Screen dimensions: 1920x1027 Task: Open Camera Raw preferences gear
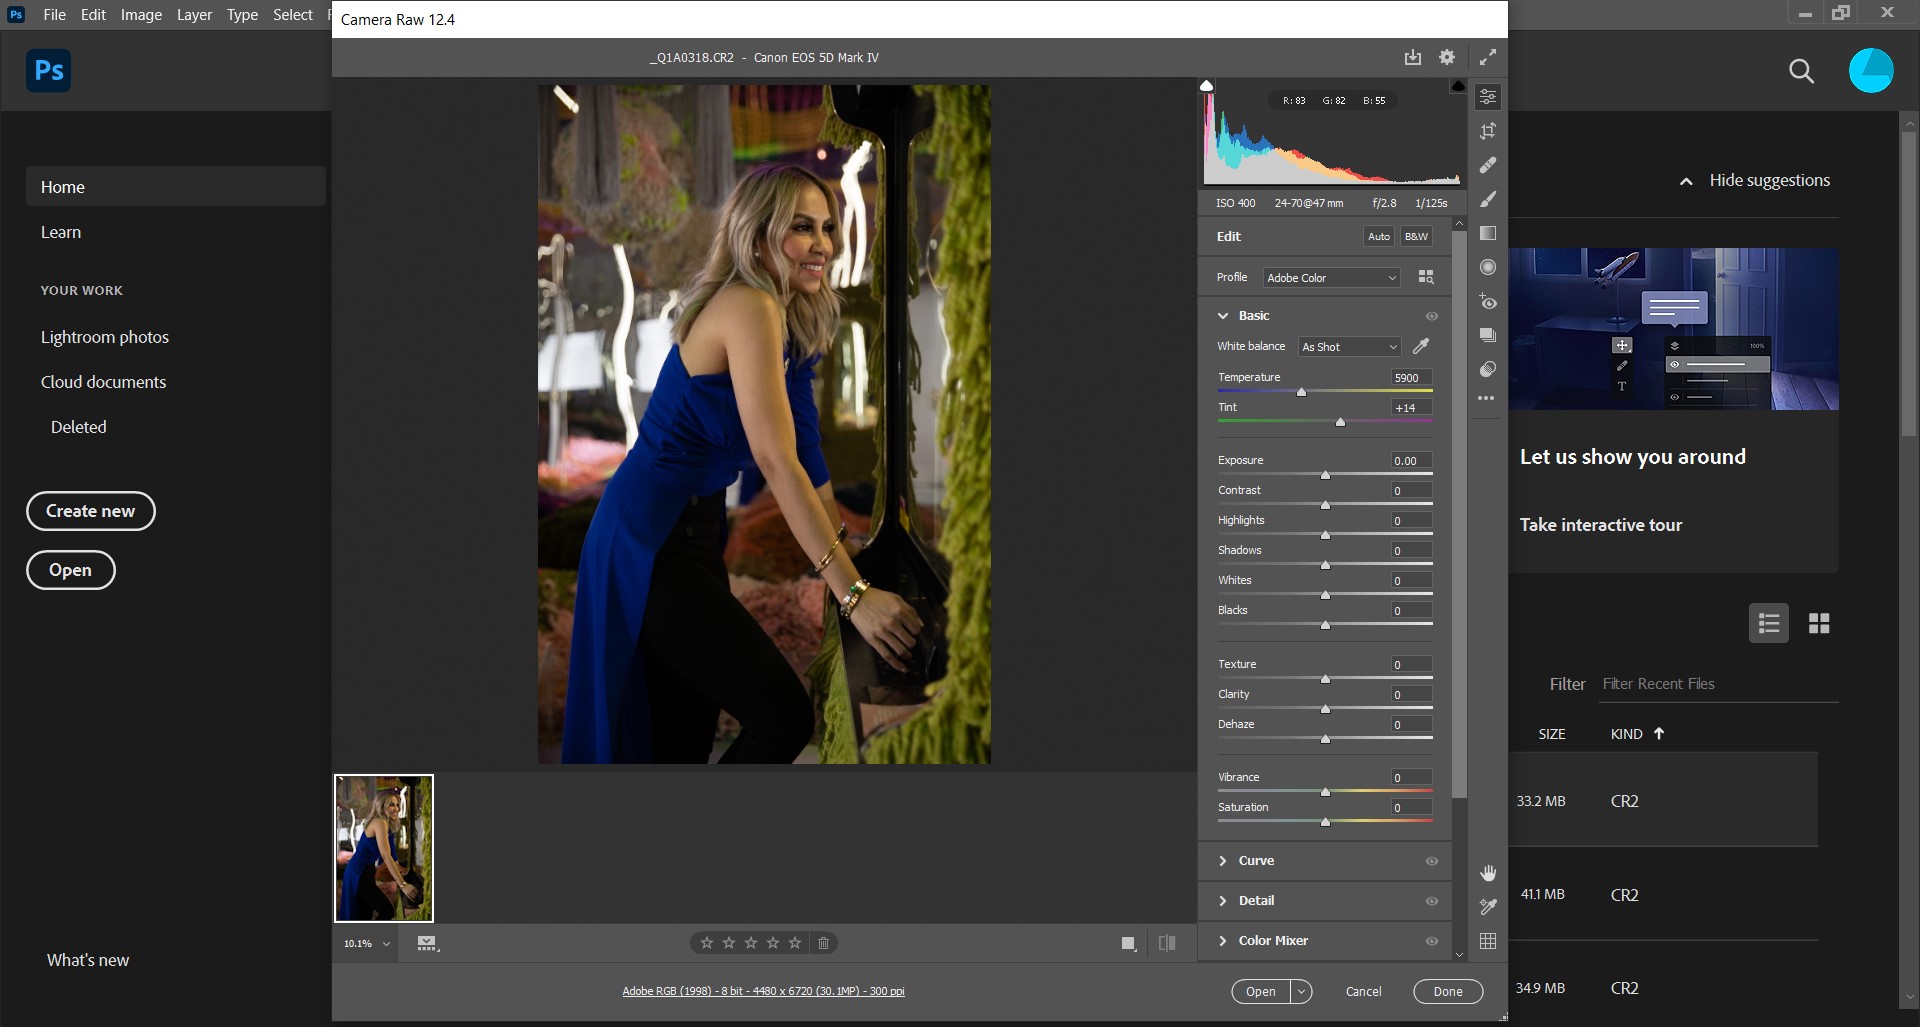click(1446, 57)
